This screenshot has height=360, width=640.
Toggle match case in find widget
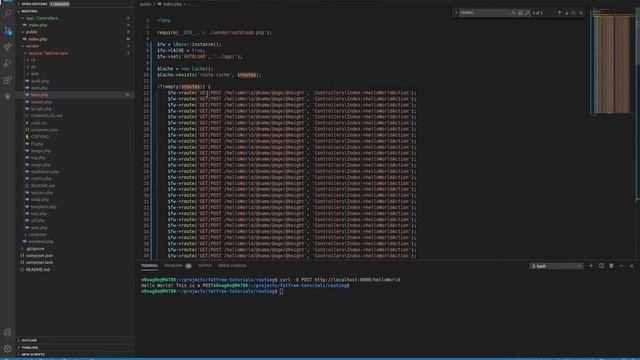513,13
